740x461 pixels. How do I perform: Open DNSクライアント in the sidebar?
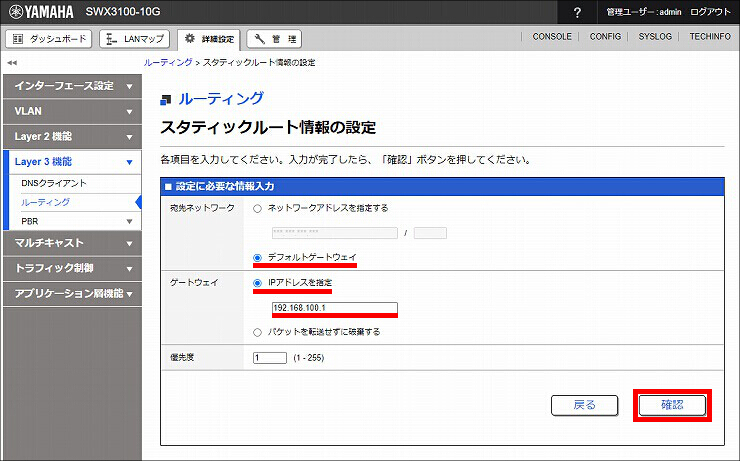(54, 183)
